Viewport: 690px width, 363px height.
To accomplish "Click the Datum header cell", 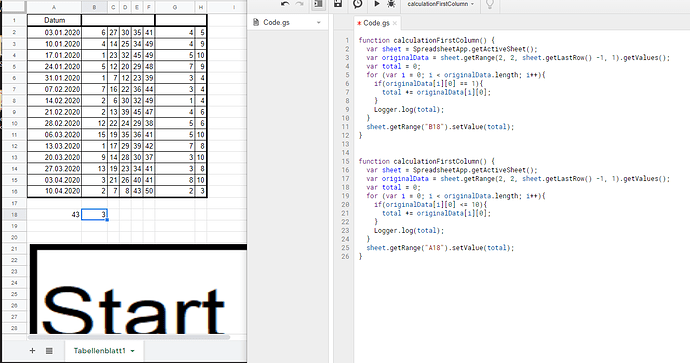I will 54,20.
